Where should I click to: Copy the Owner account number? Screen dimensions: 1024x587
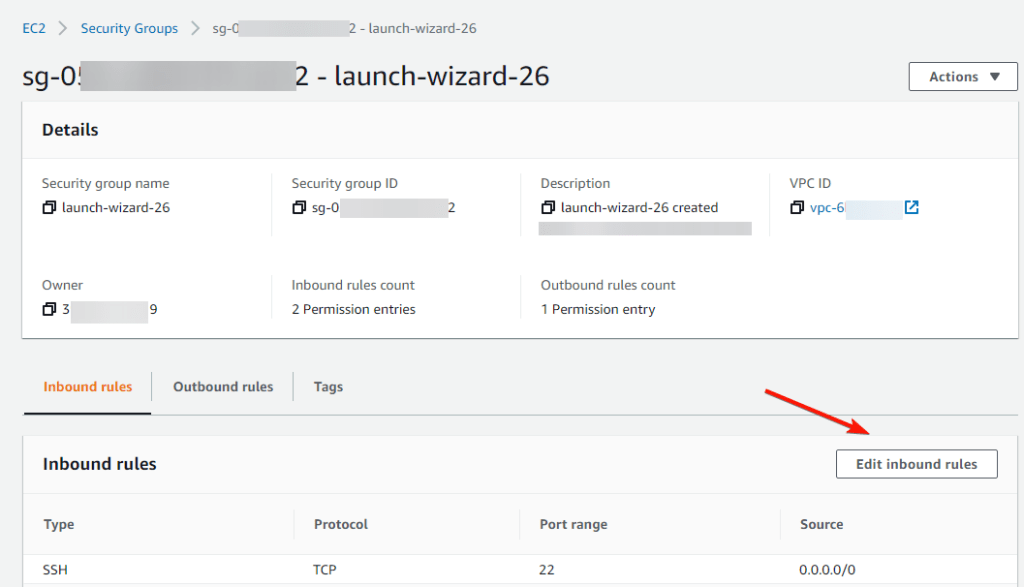point(49,310)
